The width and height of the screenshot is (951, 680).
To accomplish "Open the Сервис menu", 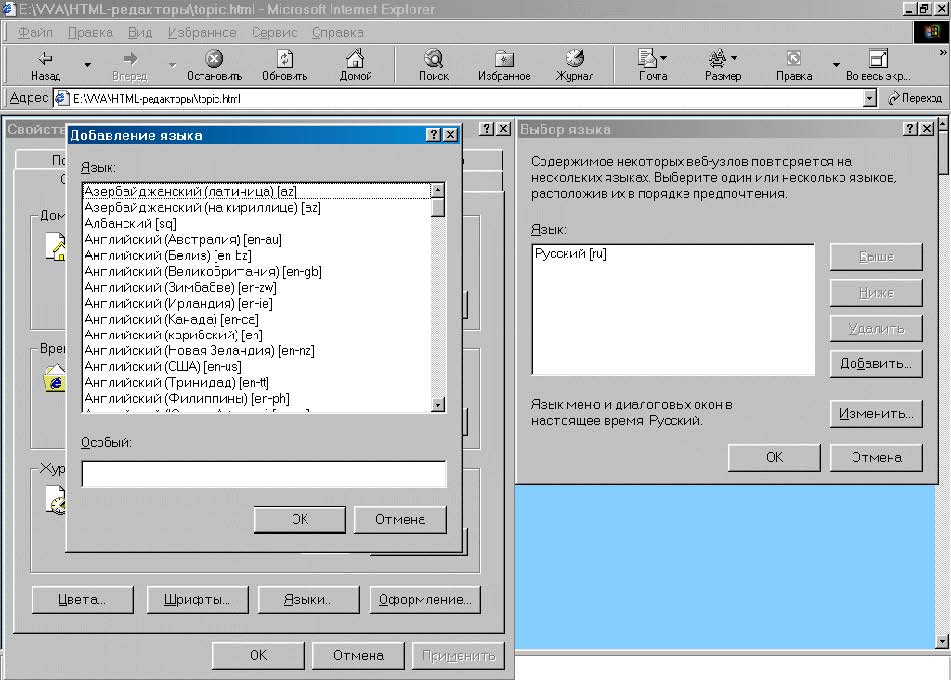I will tap(274, 32).
